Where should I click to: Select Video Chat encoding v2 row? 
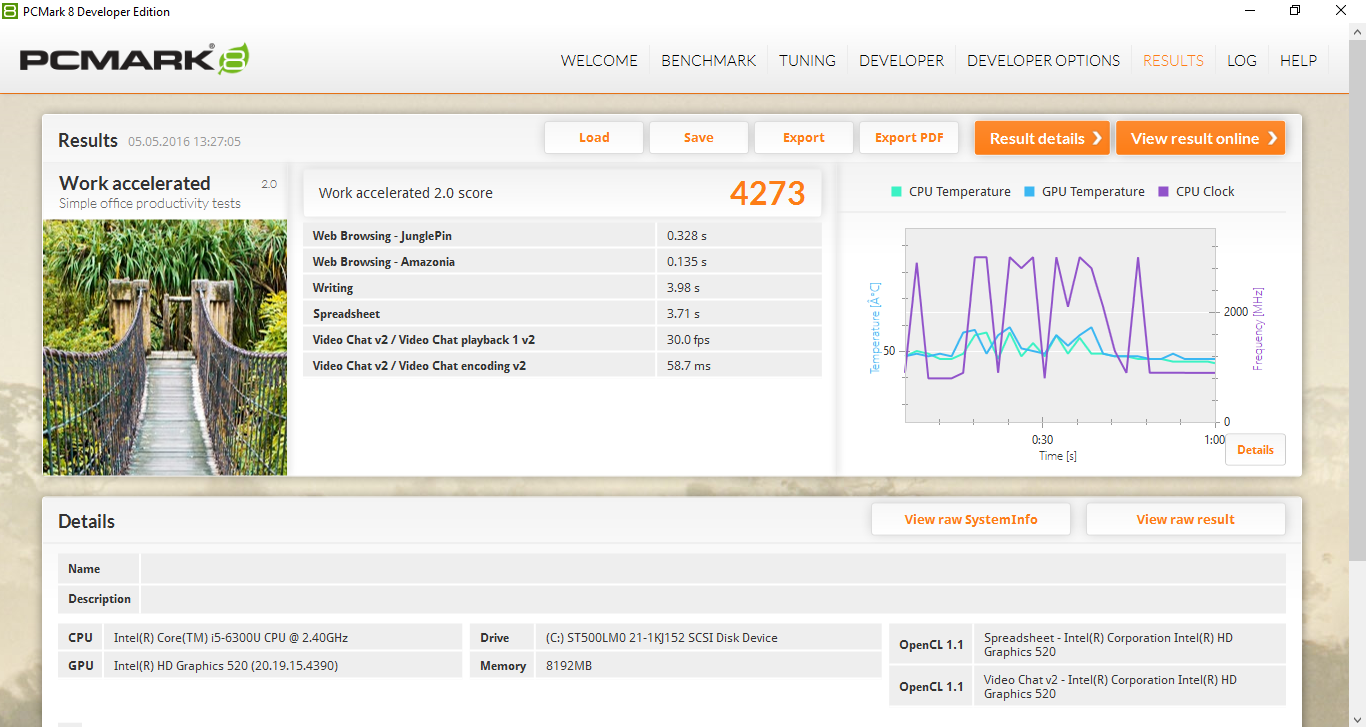pyautogui.click(x=562, y=366)
